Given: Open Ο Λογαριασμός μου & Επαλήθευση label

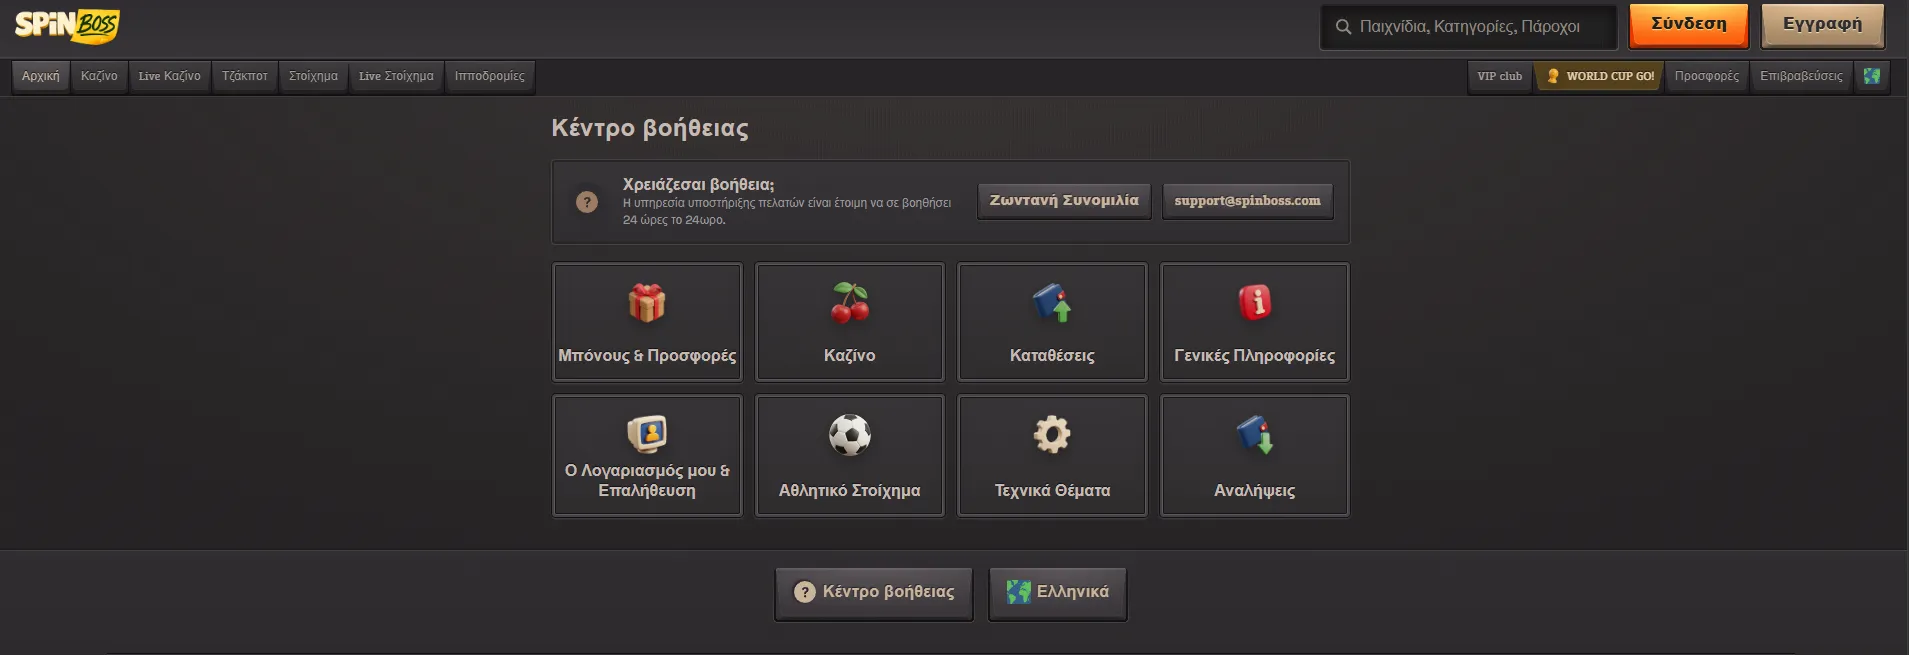Looking at the screenshot, I should point(647,481).
